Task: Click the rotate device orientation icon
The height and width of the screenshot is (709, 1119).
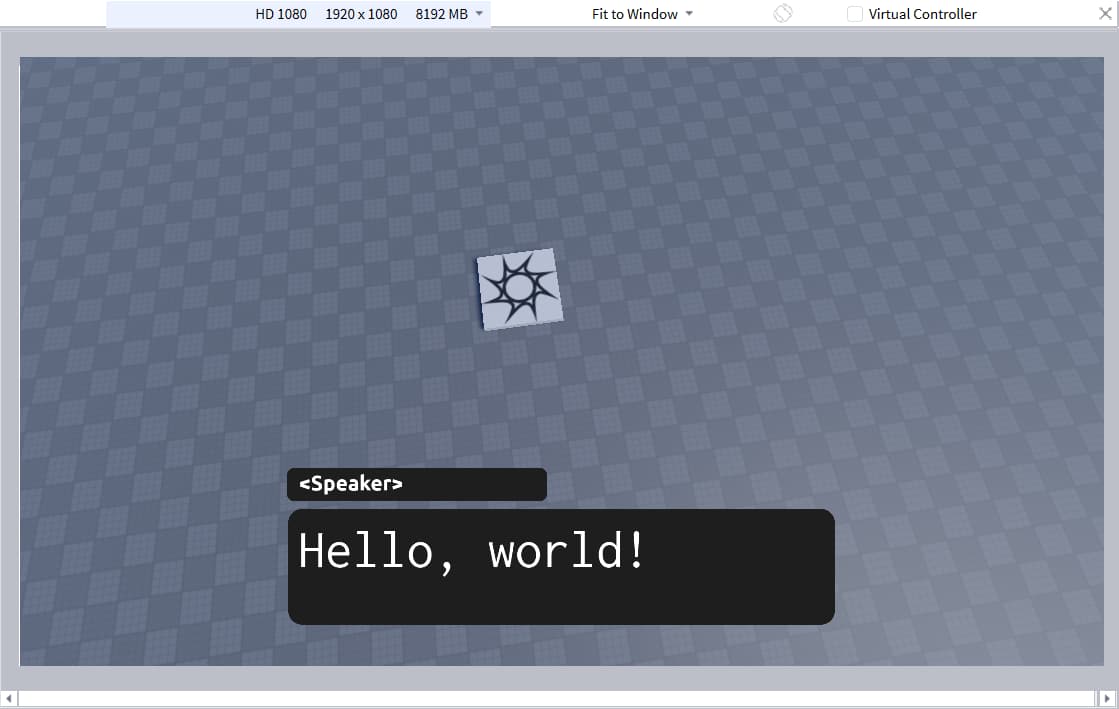Action: [x=783, y=14]
